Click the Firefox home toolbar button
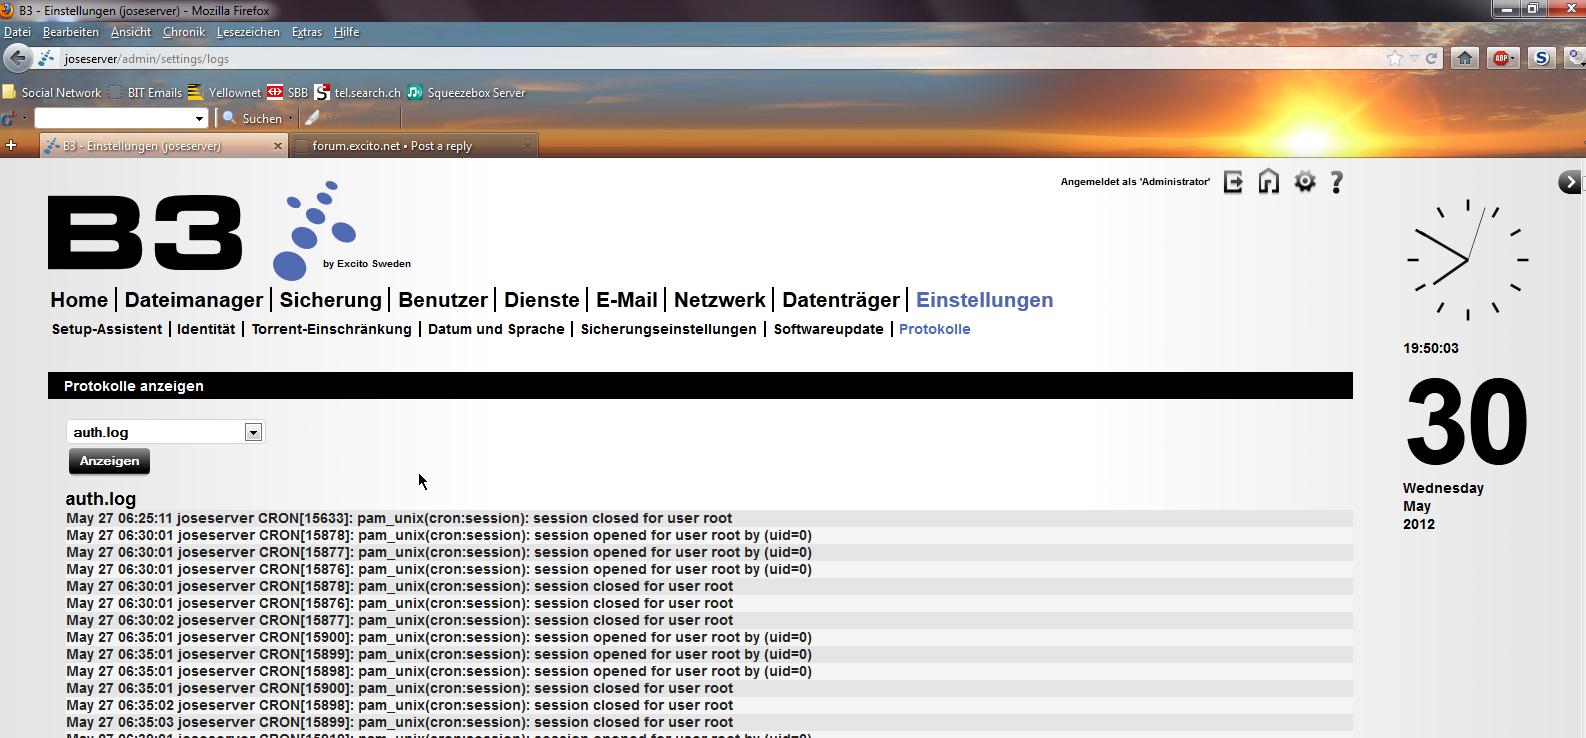This screenshot has width=1586, height=738. [1465, 58]
